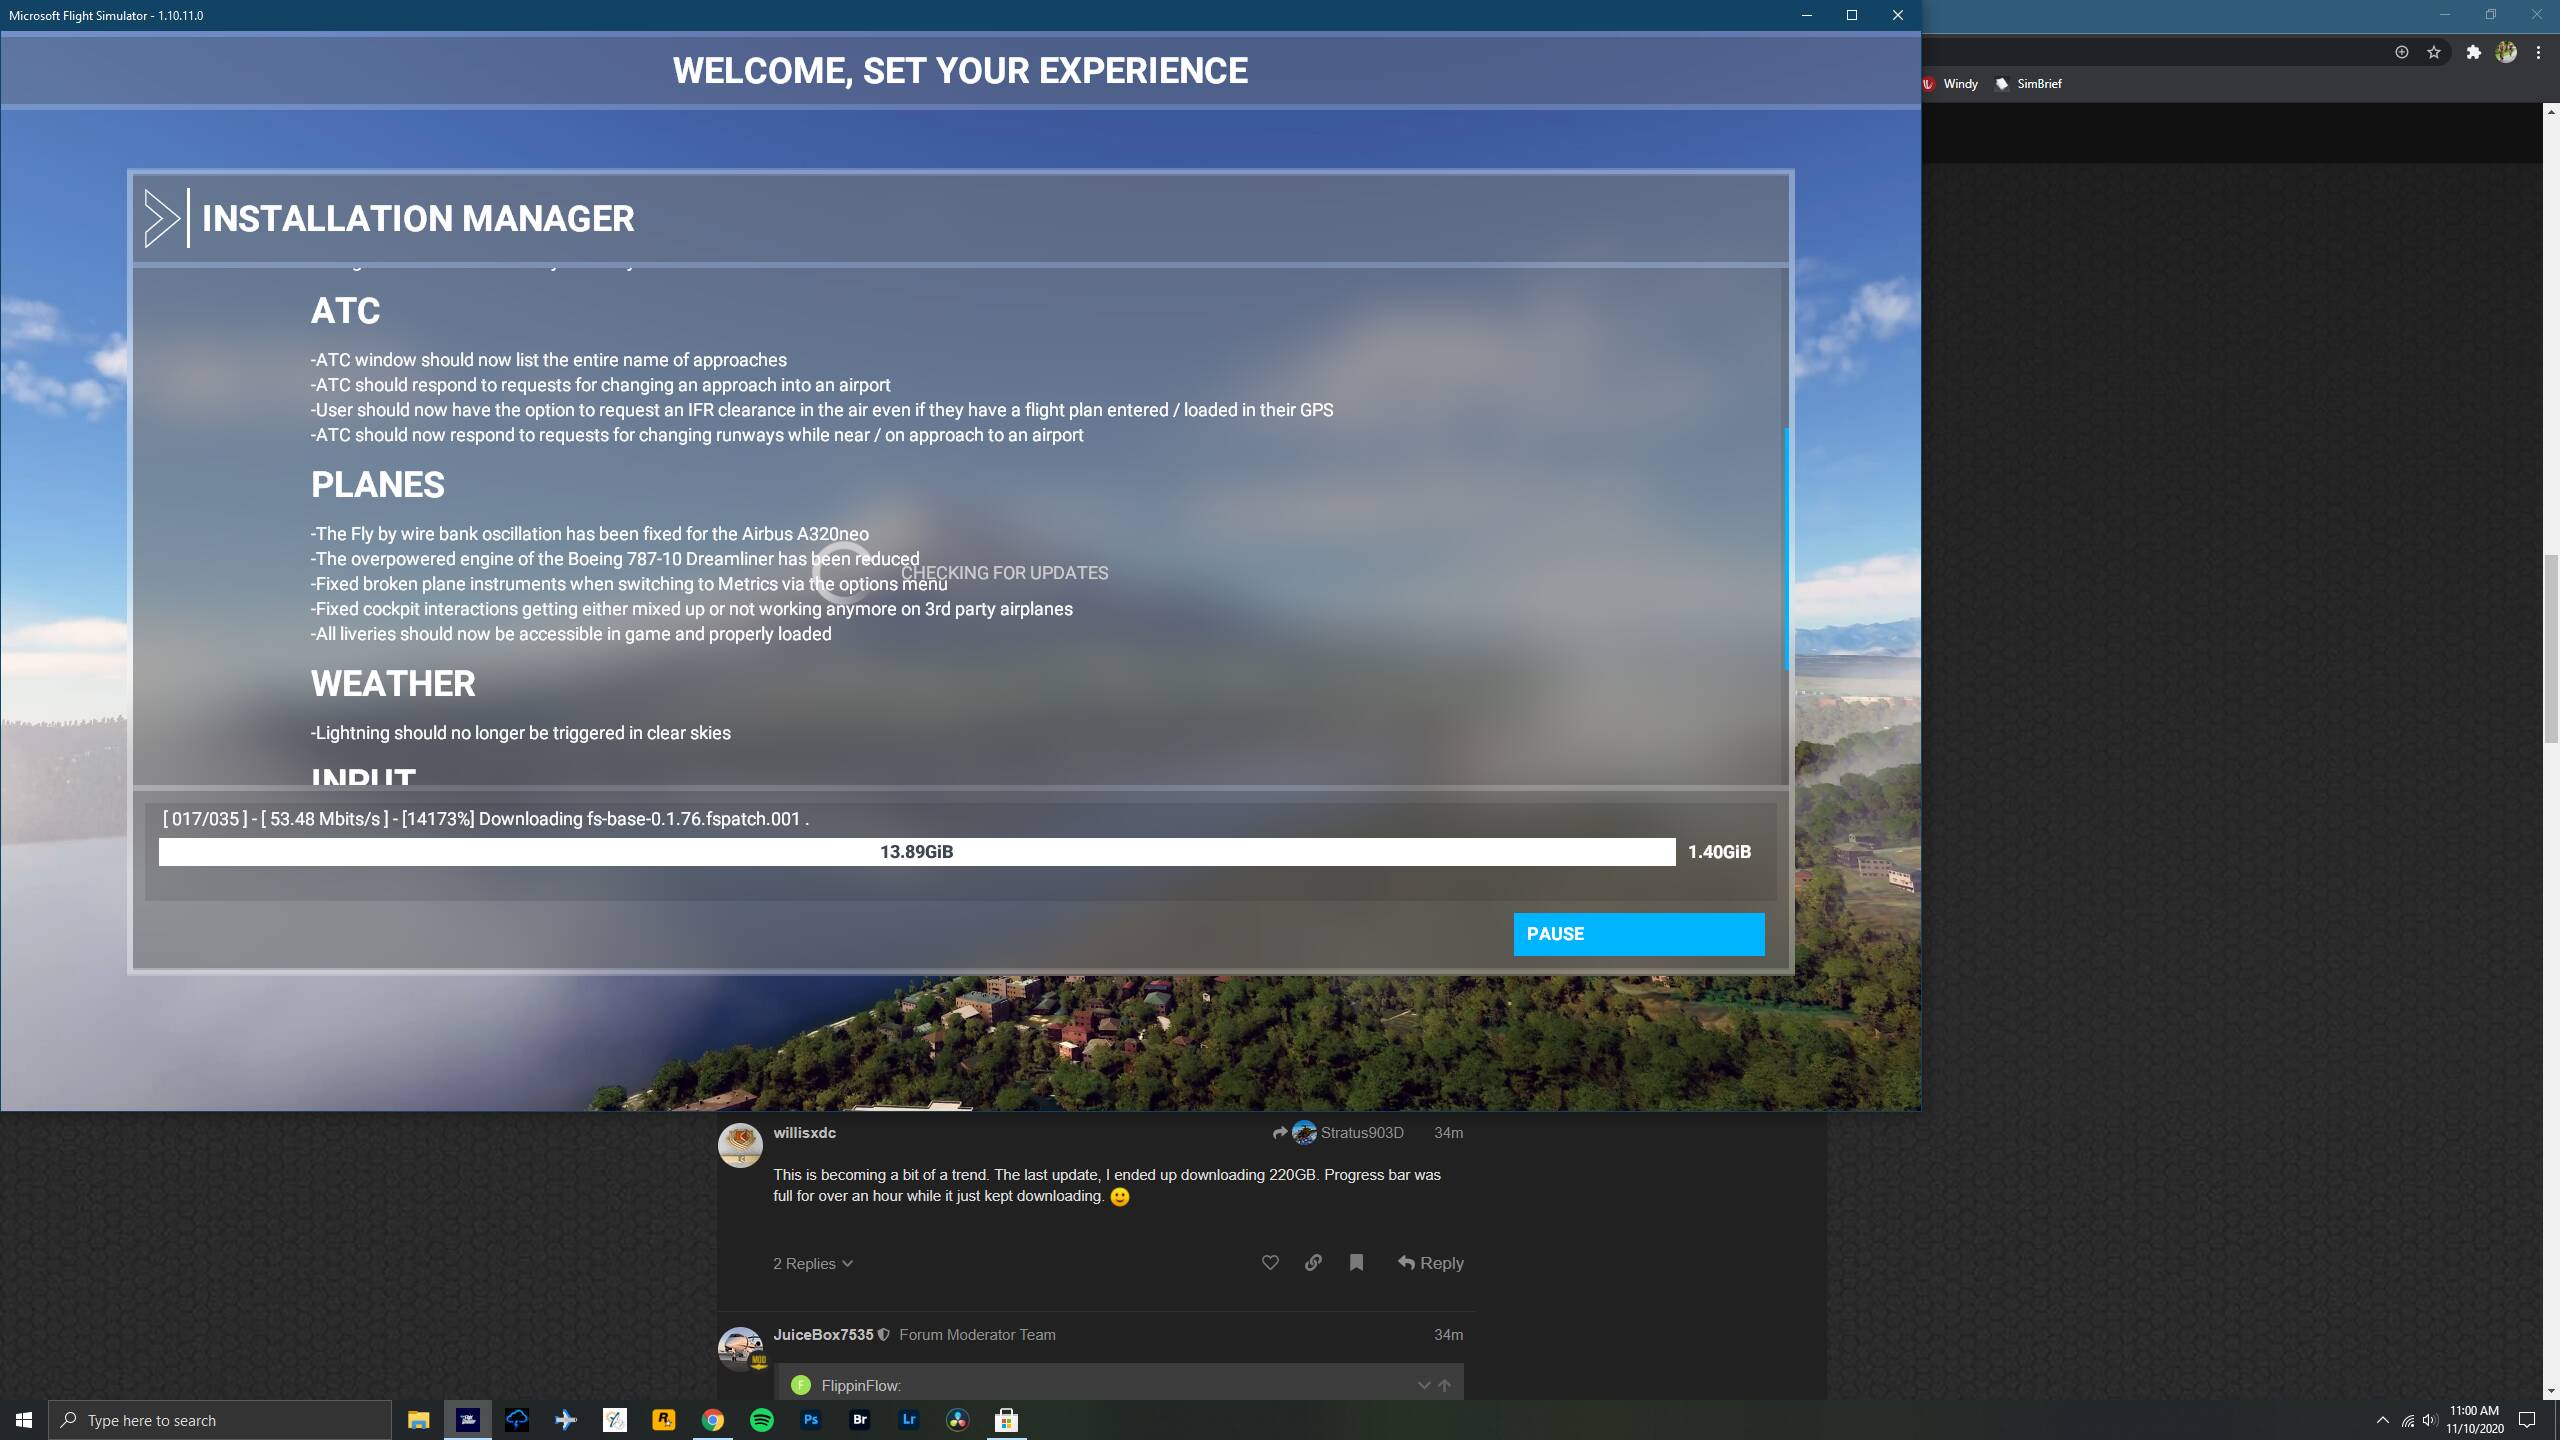The height and width of the screenshot is (1440, 2560).
Task: Launch DaVinci Resolve from the taskbar
Action: click(957, 1420)
